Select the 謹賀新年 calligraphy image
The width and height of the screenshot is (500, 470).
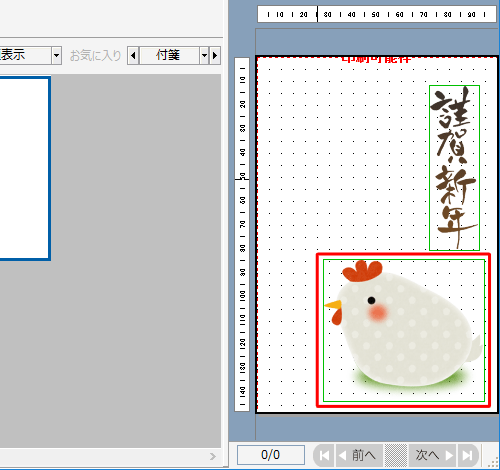click(454, 168)
